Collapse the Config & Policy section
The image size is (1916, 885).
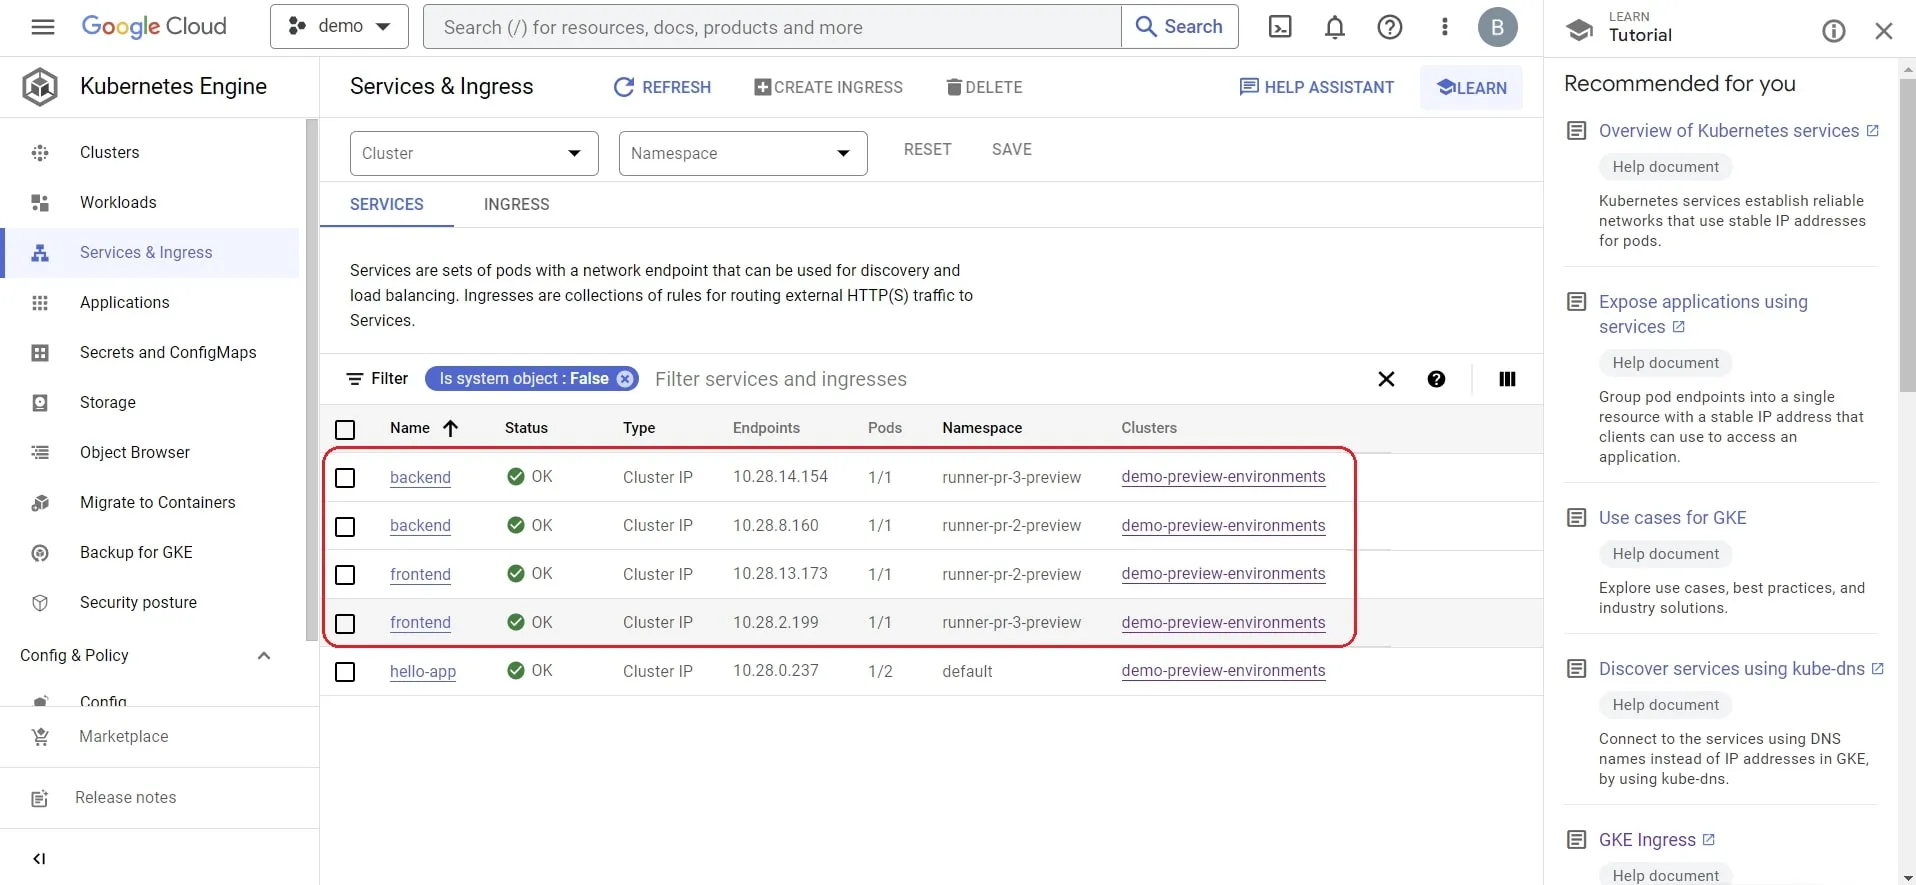click(x=264, y=656)
